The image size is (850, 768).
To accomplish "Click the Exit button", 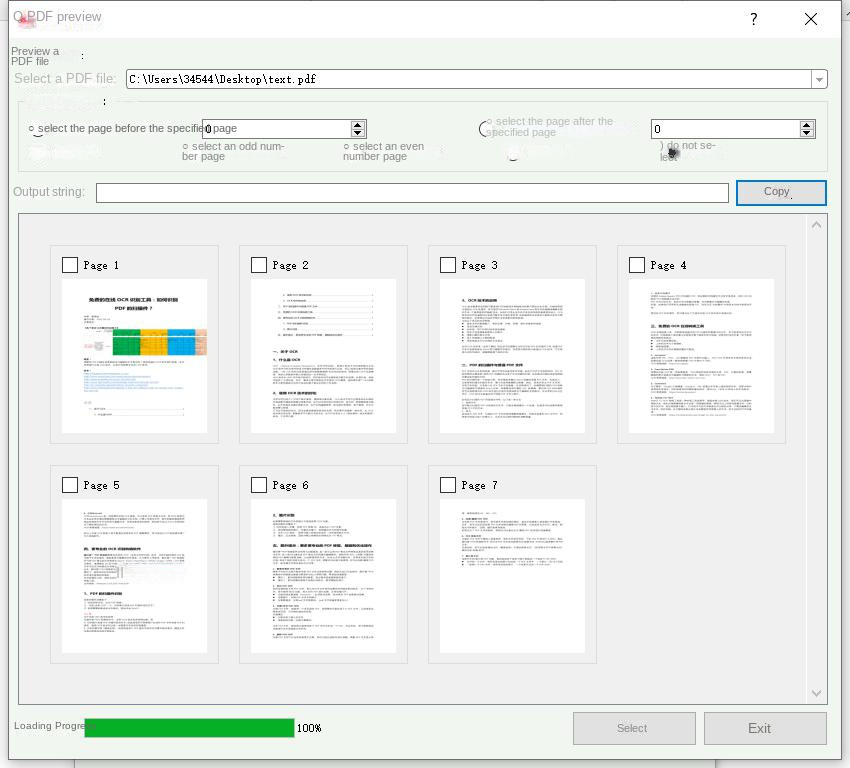I will coord(765,728).
